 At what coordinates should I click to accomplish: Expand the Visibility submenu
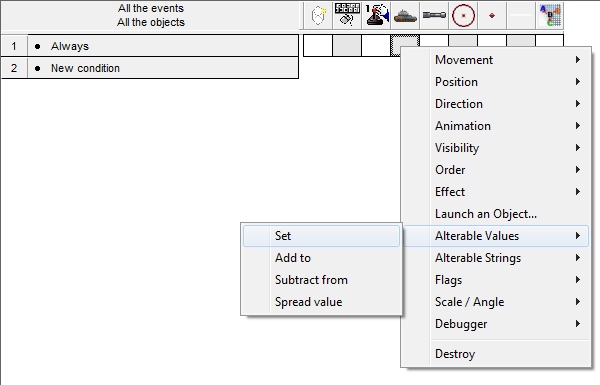tap(496, 148)
